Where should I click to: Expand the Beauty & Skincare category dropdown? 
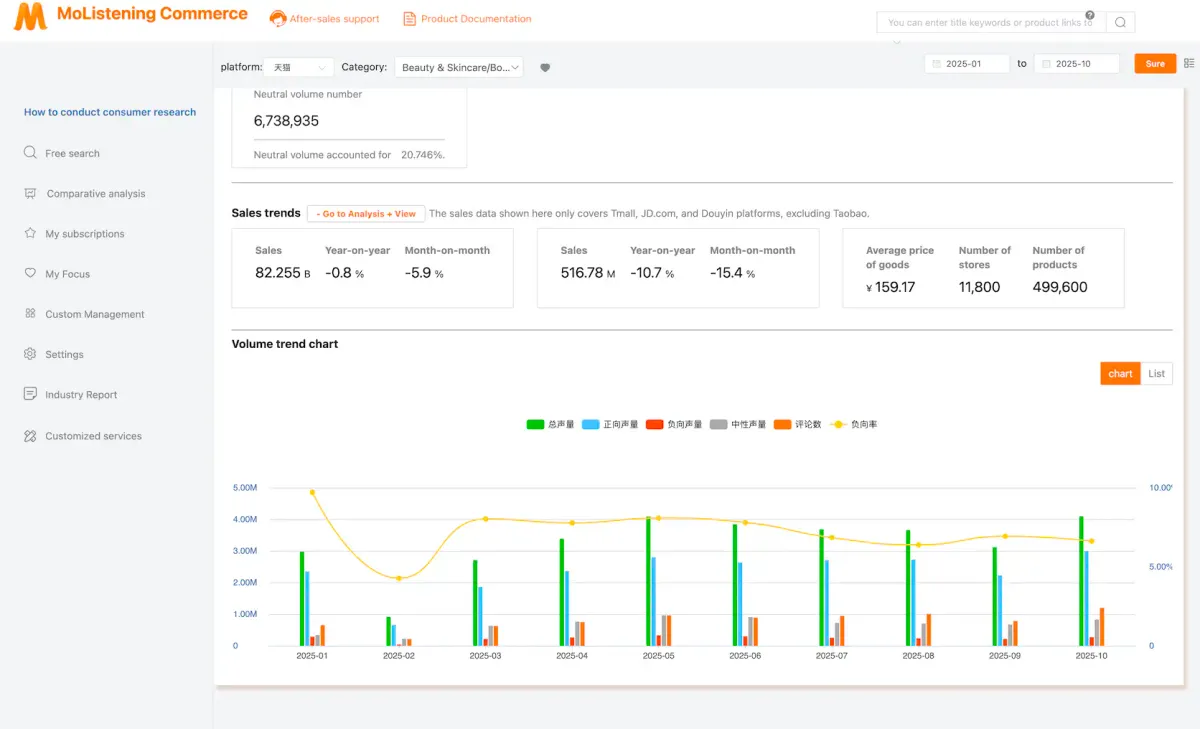coord(459,67)
